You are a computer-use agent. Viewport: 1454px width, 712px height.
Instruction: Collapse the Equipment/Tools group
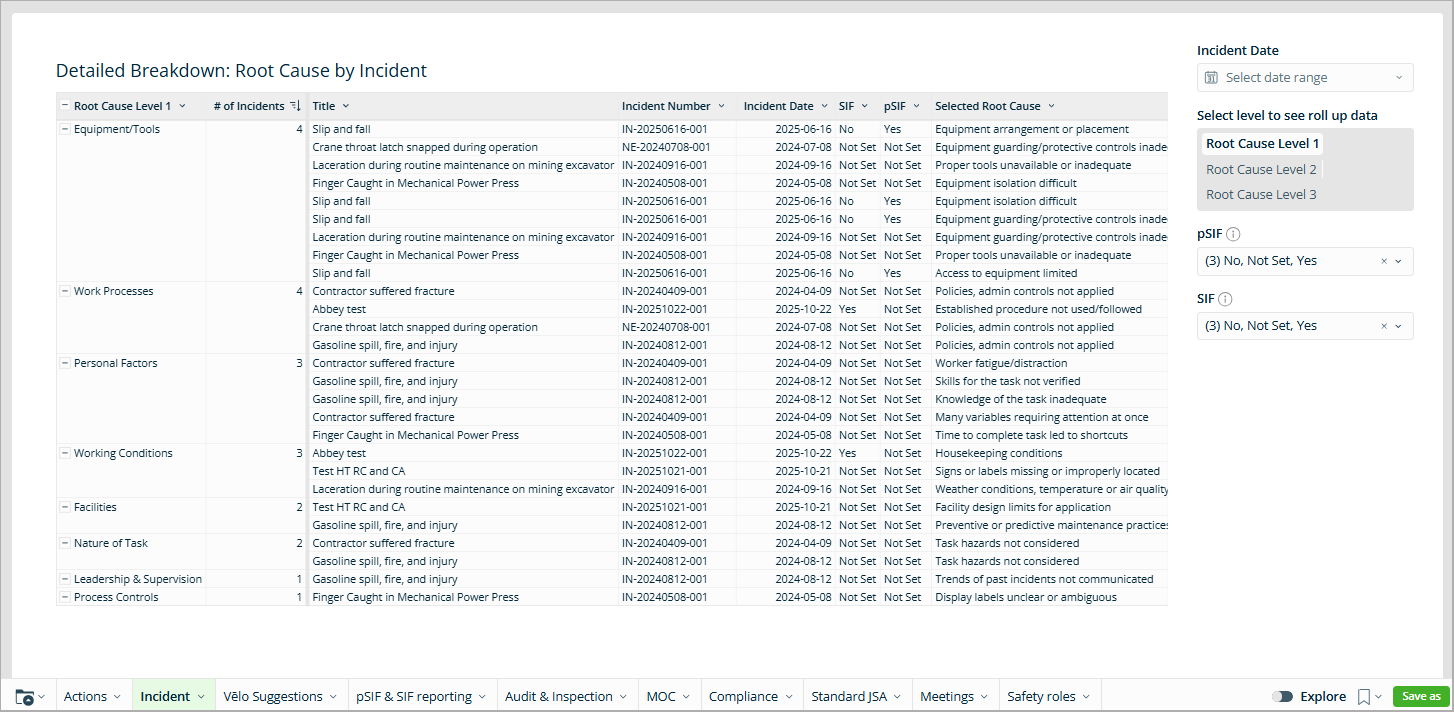(65, 129)
